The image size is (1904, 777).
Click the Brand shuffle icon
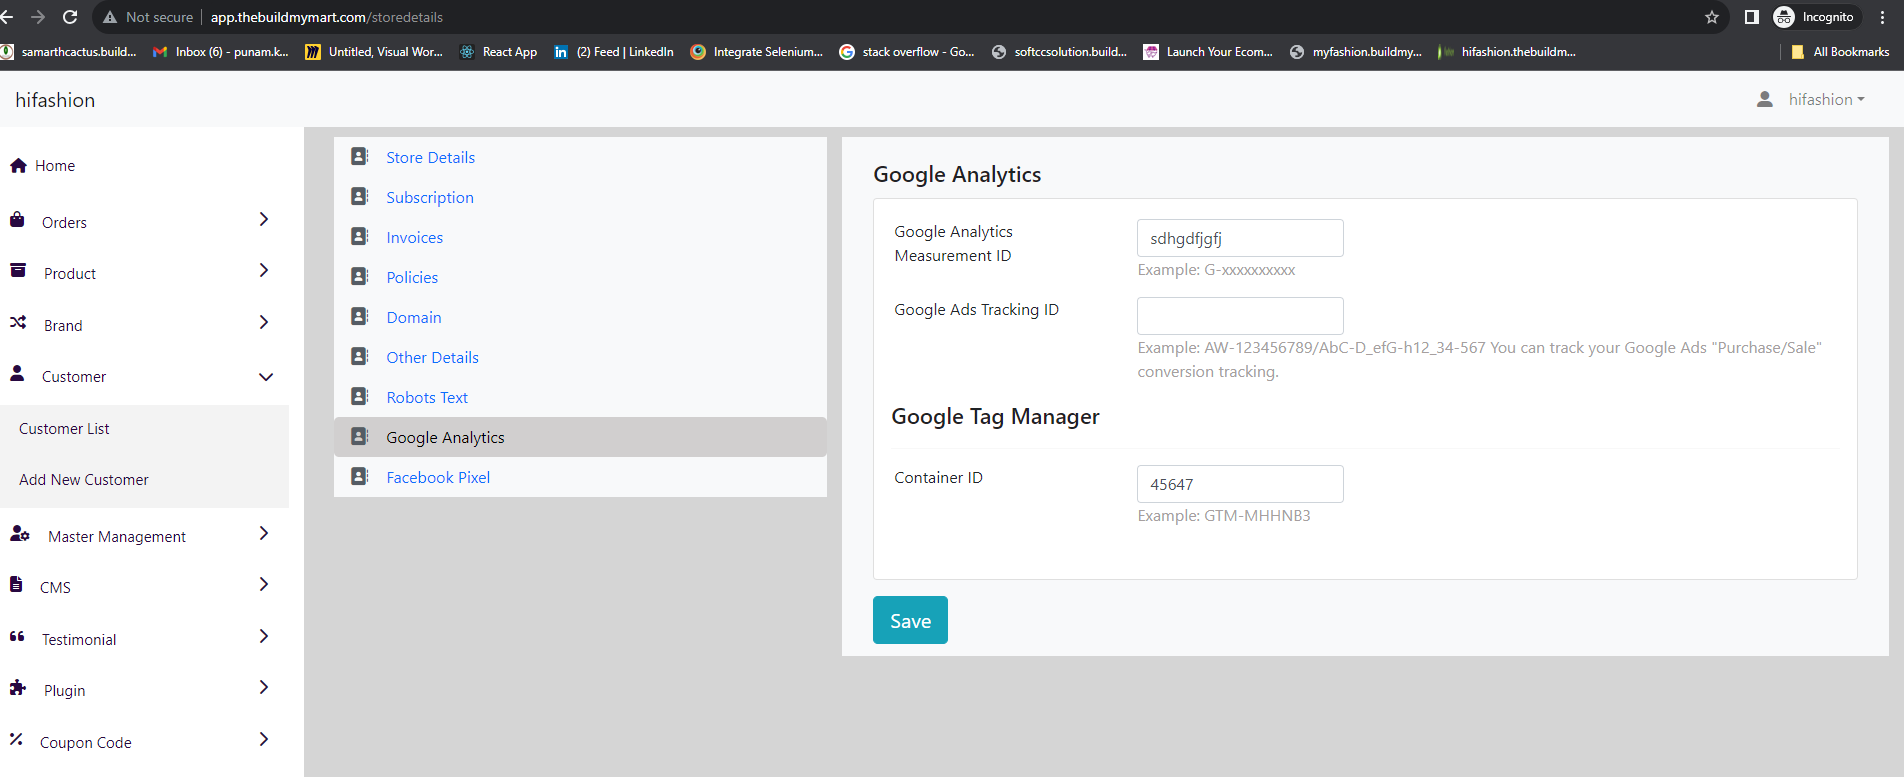click(18, 323)
